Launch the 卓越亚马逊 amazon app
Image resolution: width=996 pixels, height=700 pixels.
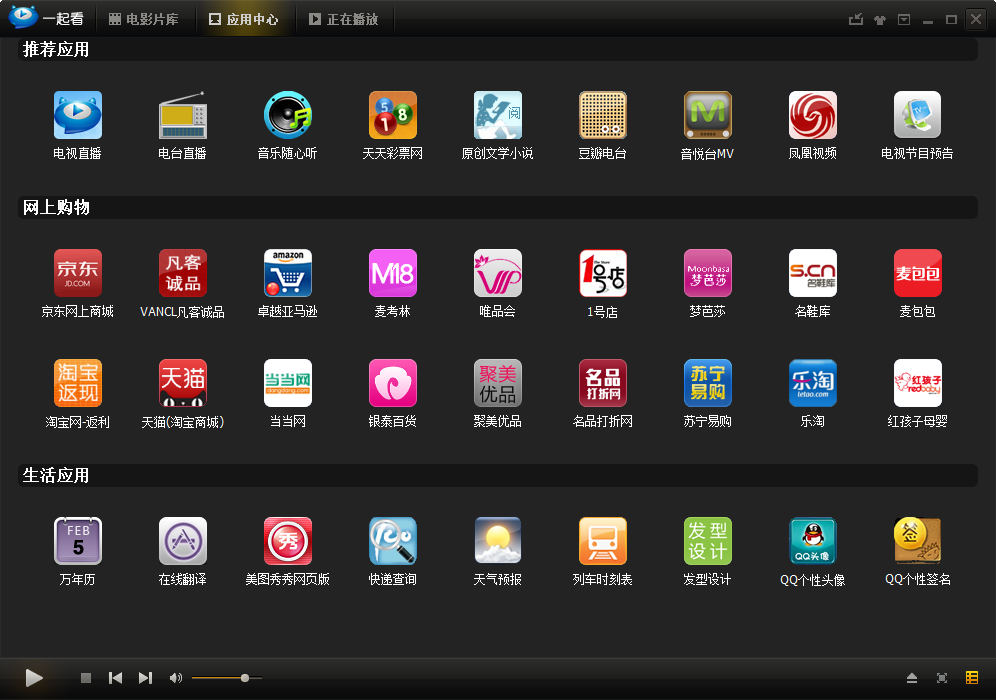pos(288,273)
